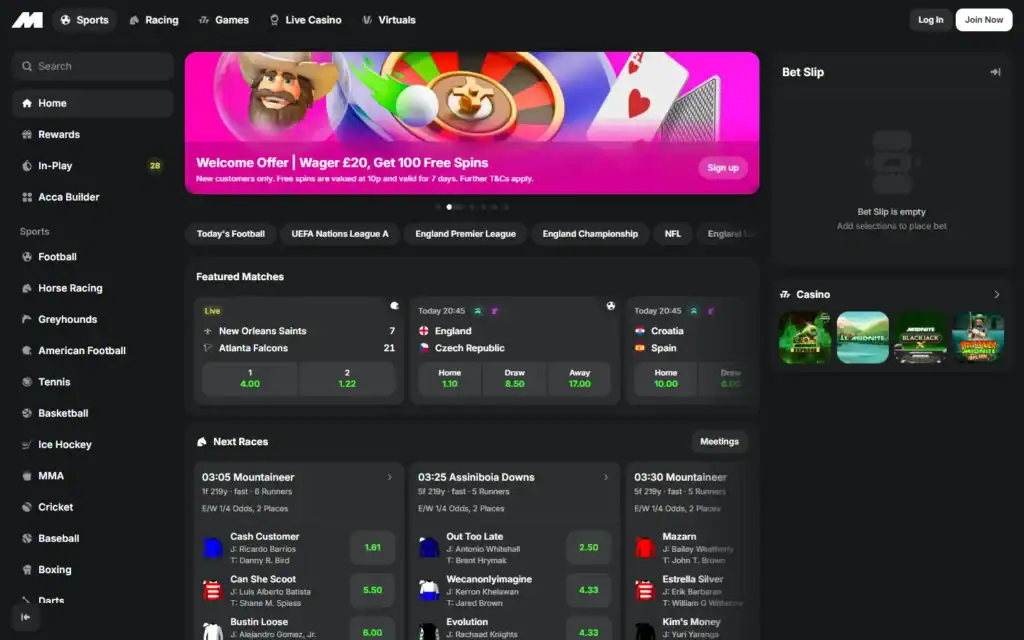Select the Home house icon in sidebar
The width and height of the screenshot is (1024, 640).
tap(27, 103)
